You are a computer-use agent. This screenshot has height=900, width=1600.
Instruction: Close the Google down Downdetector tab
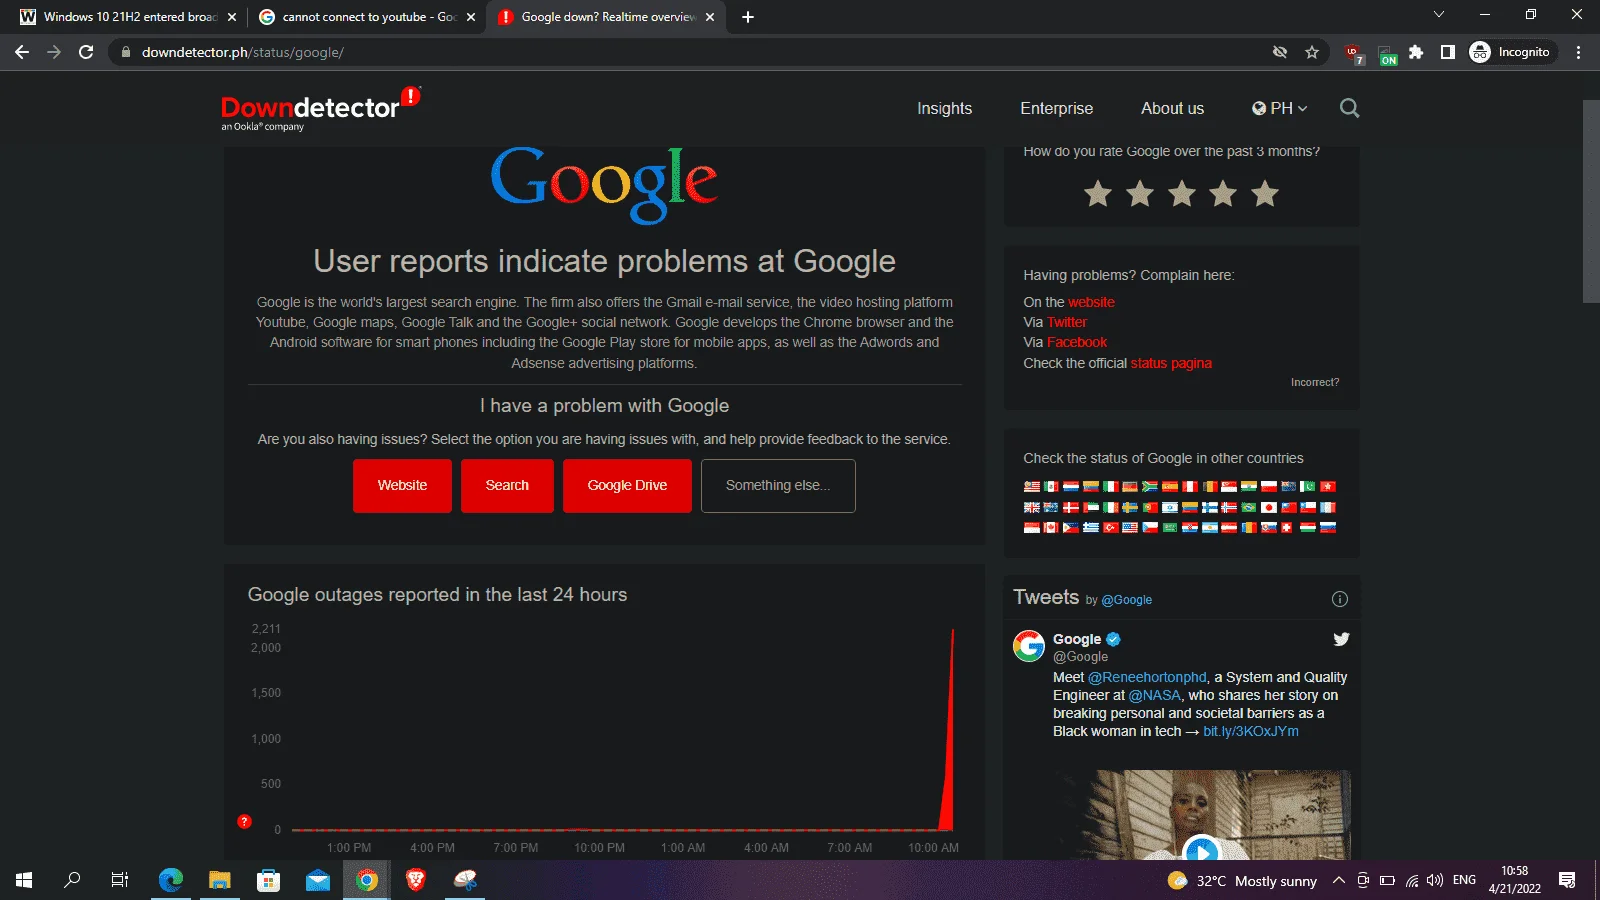point(710,17)
